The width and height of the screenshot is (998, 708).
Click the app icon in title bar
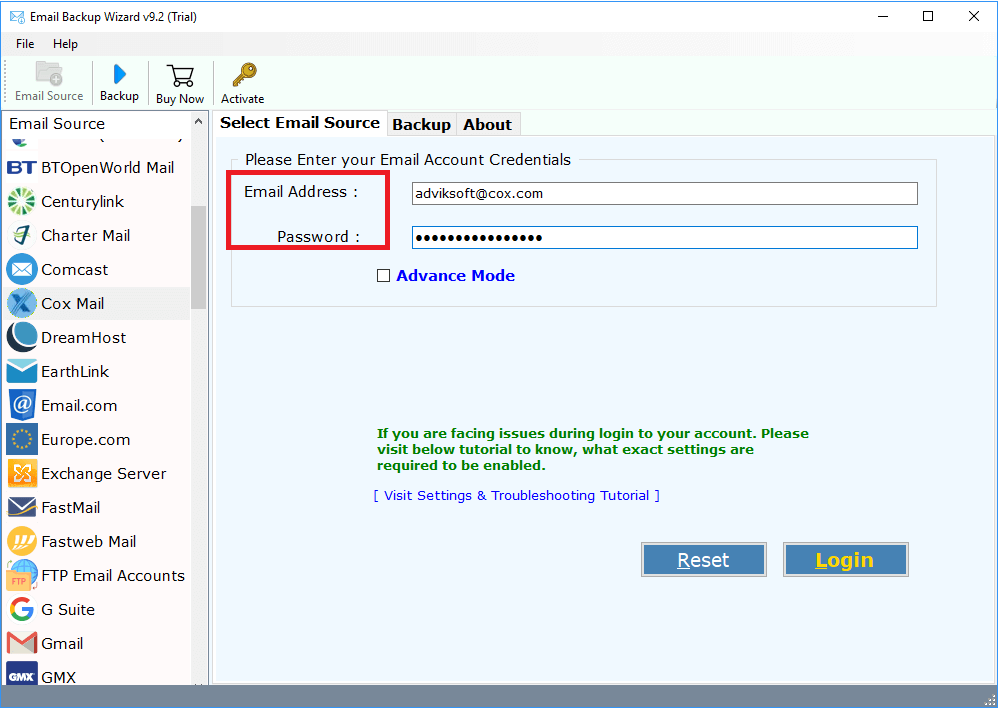17,17
